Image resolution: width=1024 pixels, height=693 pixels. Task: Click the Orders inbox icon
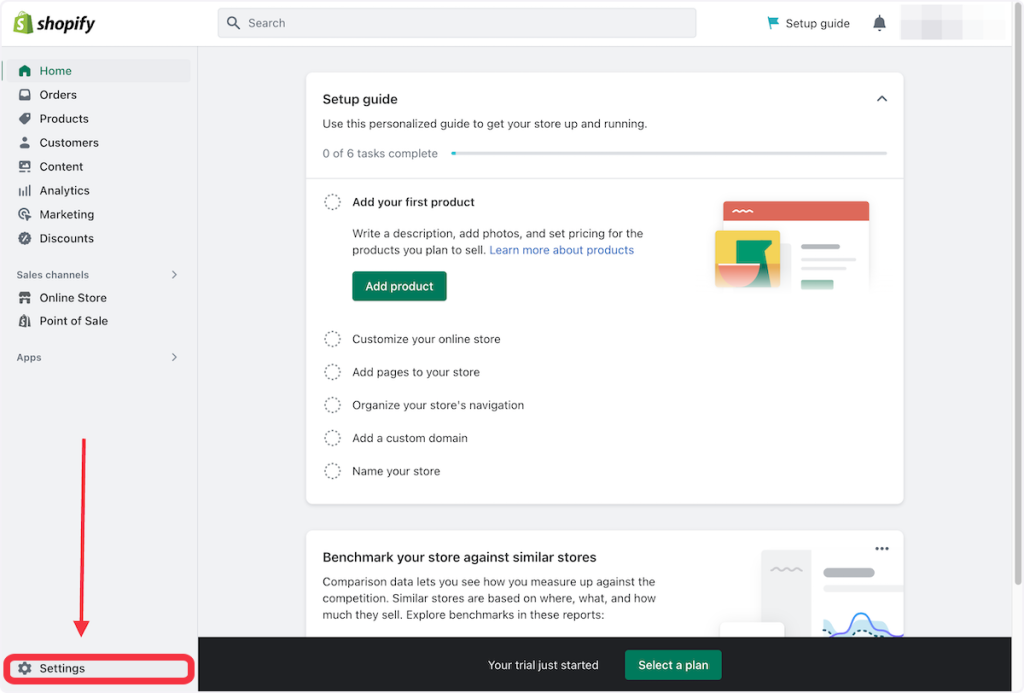point(25,95)
